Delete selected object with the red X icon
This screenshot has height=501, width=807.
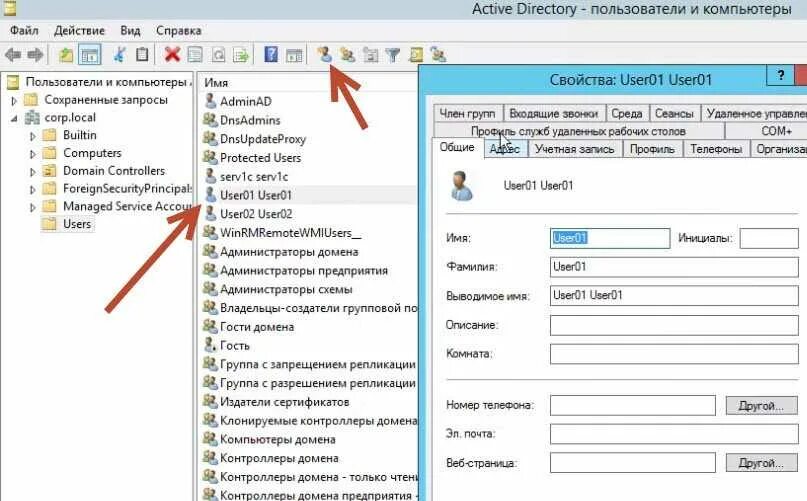[172, 54]
